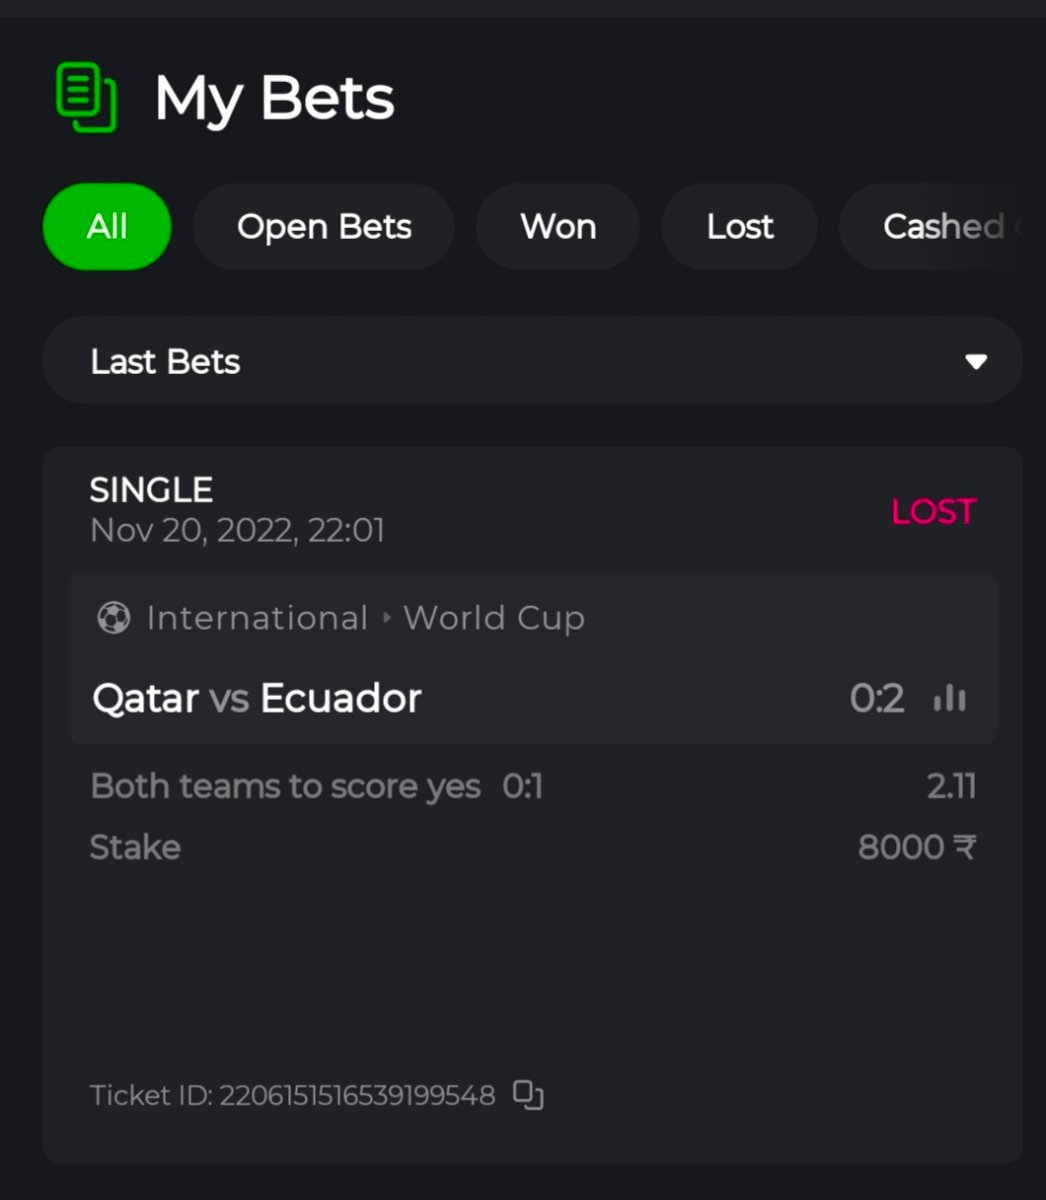The image size is (1046, 1200).
Task: Click the Ticket ID number text
Action: tap(357, 1096)
